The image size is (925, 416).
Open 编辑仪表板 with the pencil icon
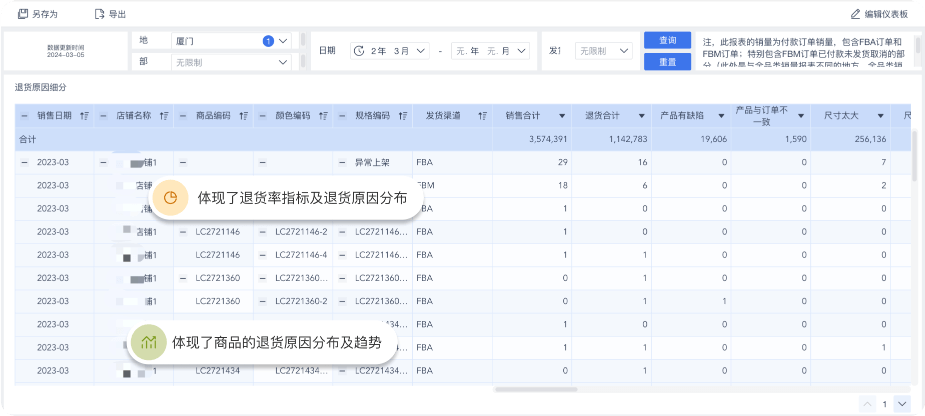pyautogui.click(x=856, y=14)
